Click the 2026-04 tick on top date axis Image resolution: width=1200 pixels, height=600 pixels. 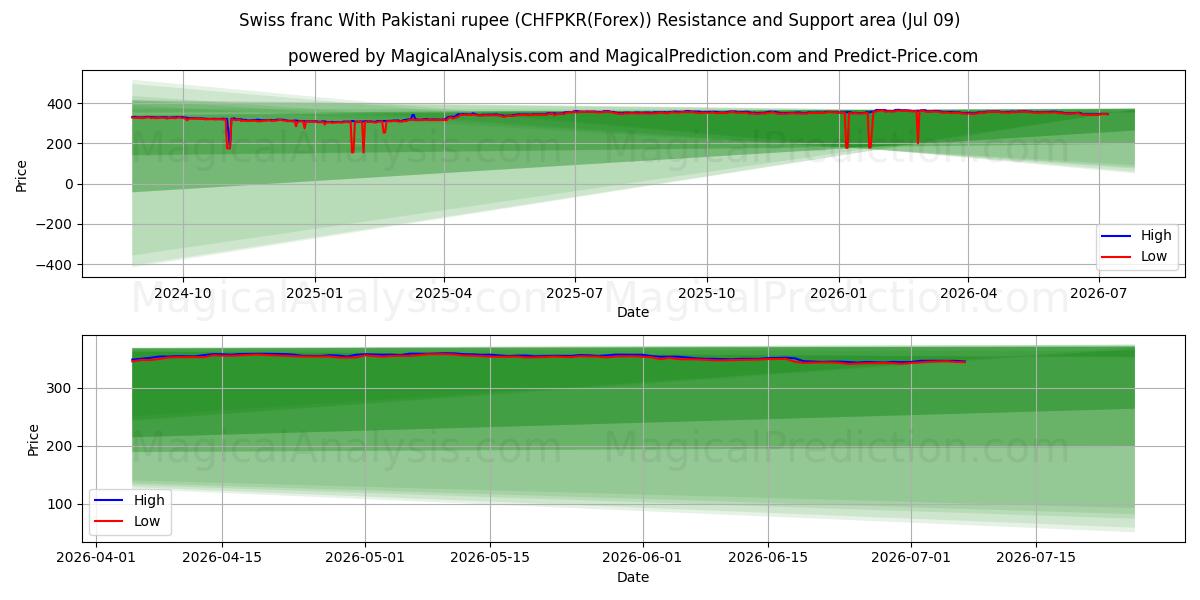pyautogui.click(x=968, y=292)
